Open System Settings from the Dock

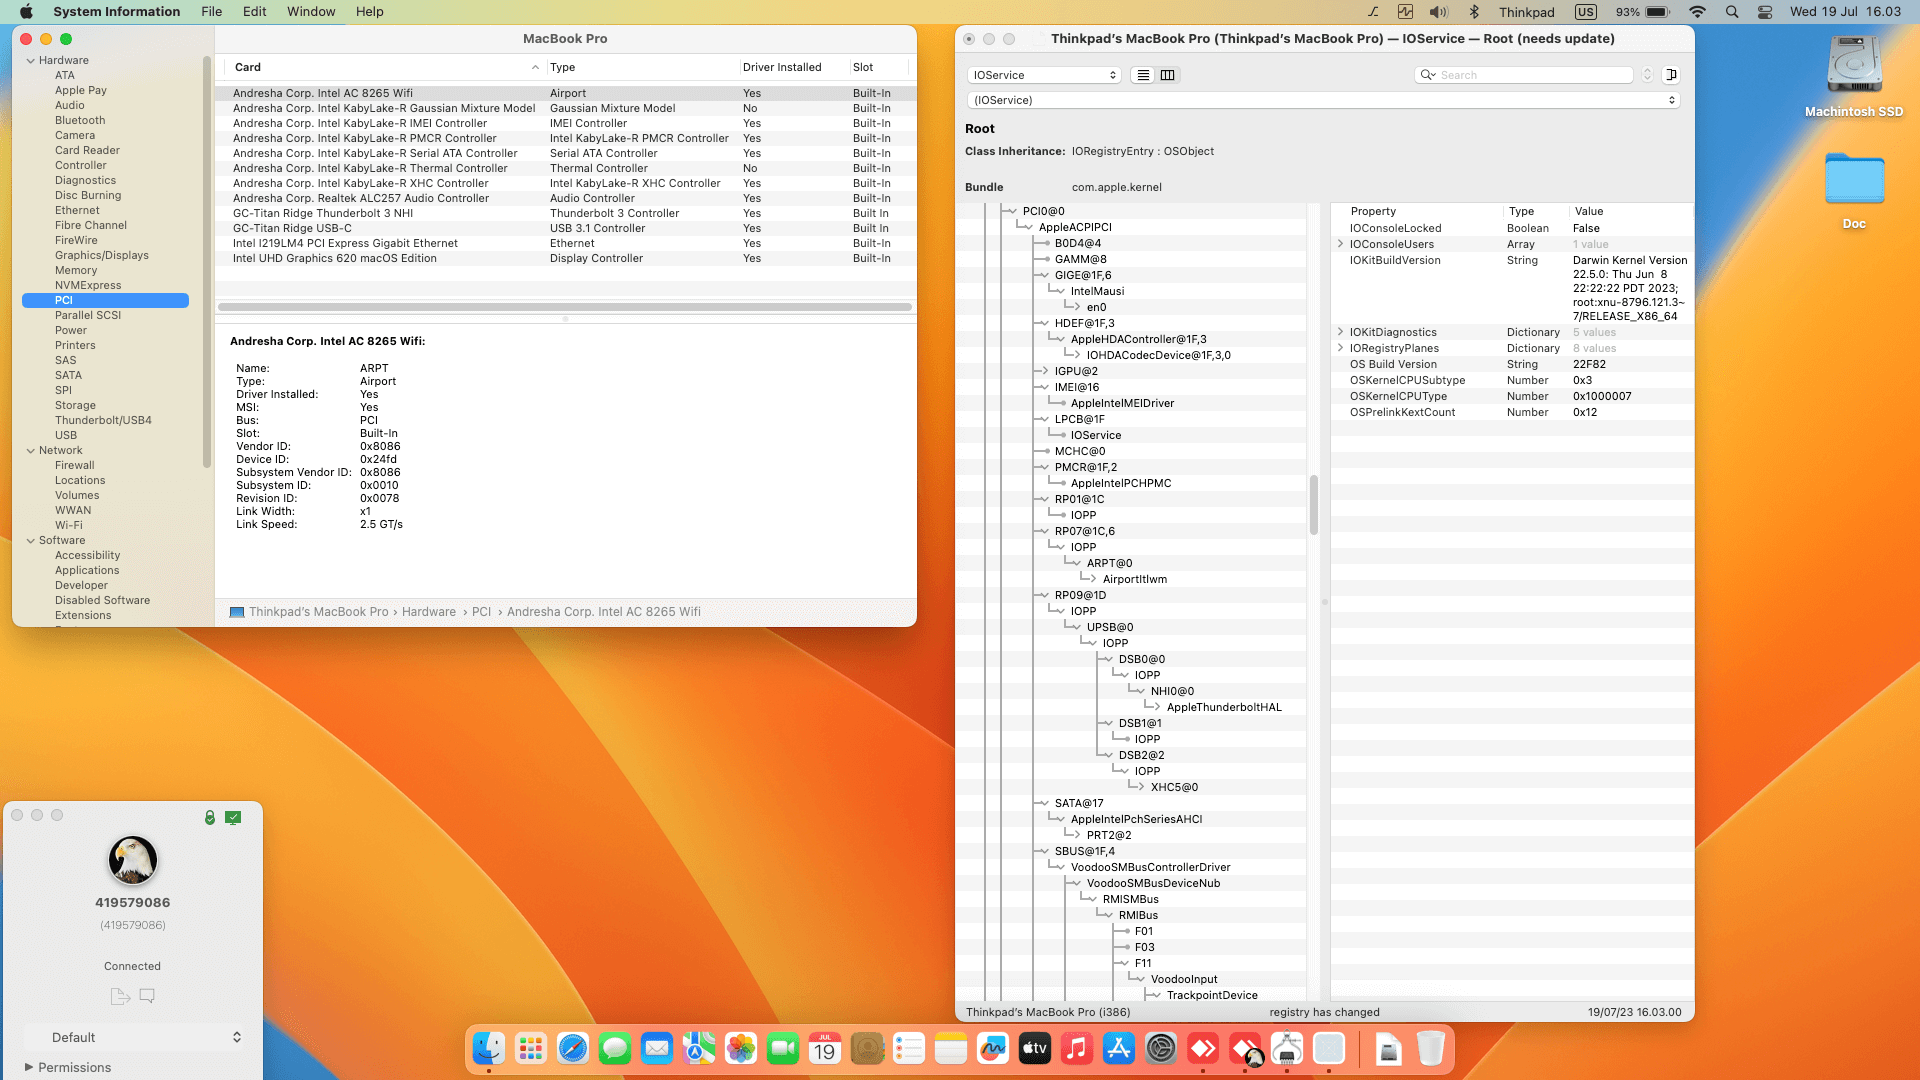click(1161, 1048)
